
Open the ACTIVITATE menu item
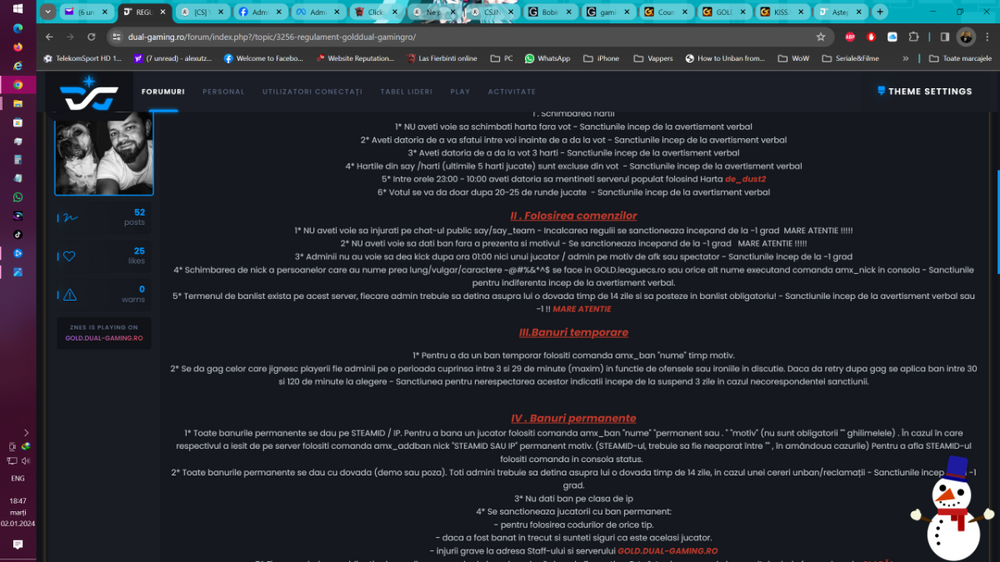(511, 92)
